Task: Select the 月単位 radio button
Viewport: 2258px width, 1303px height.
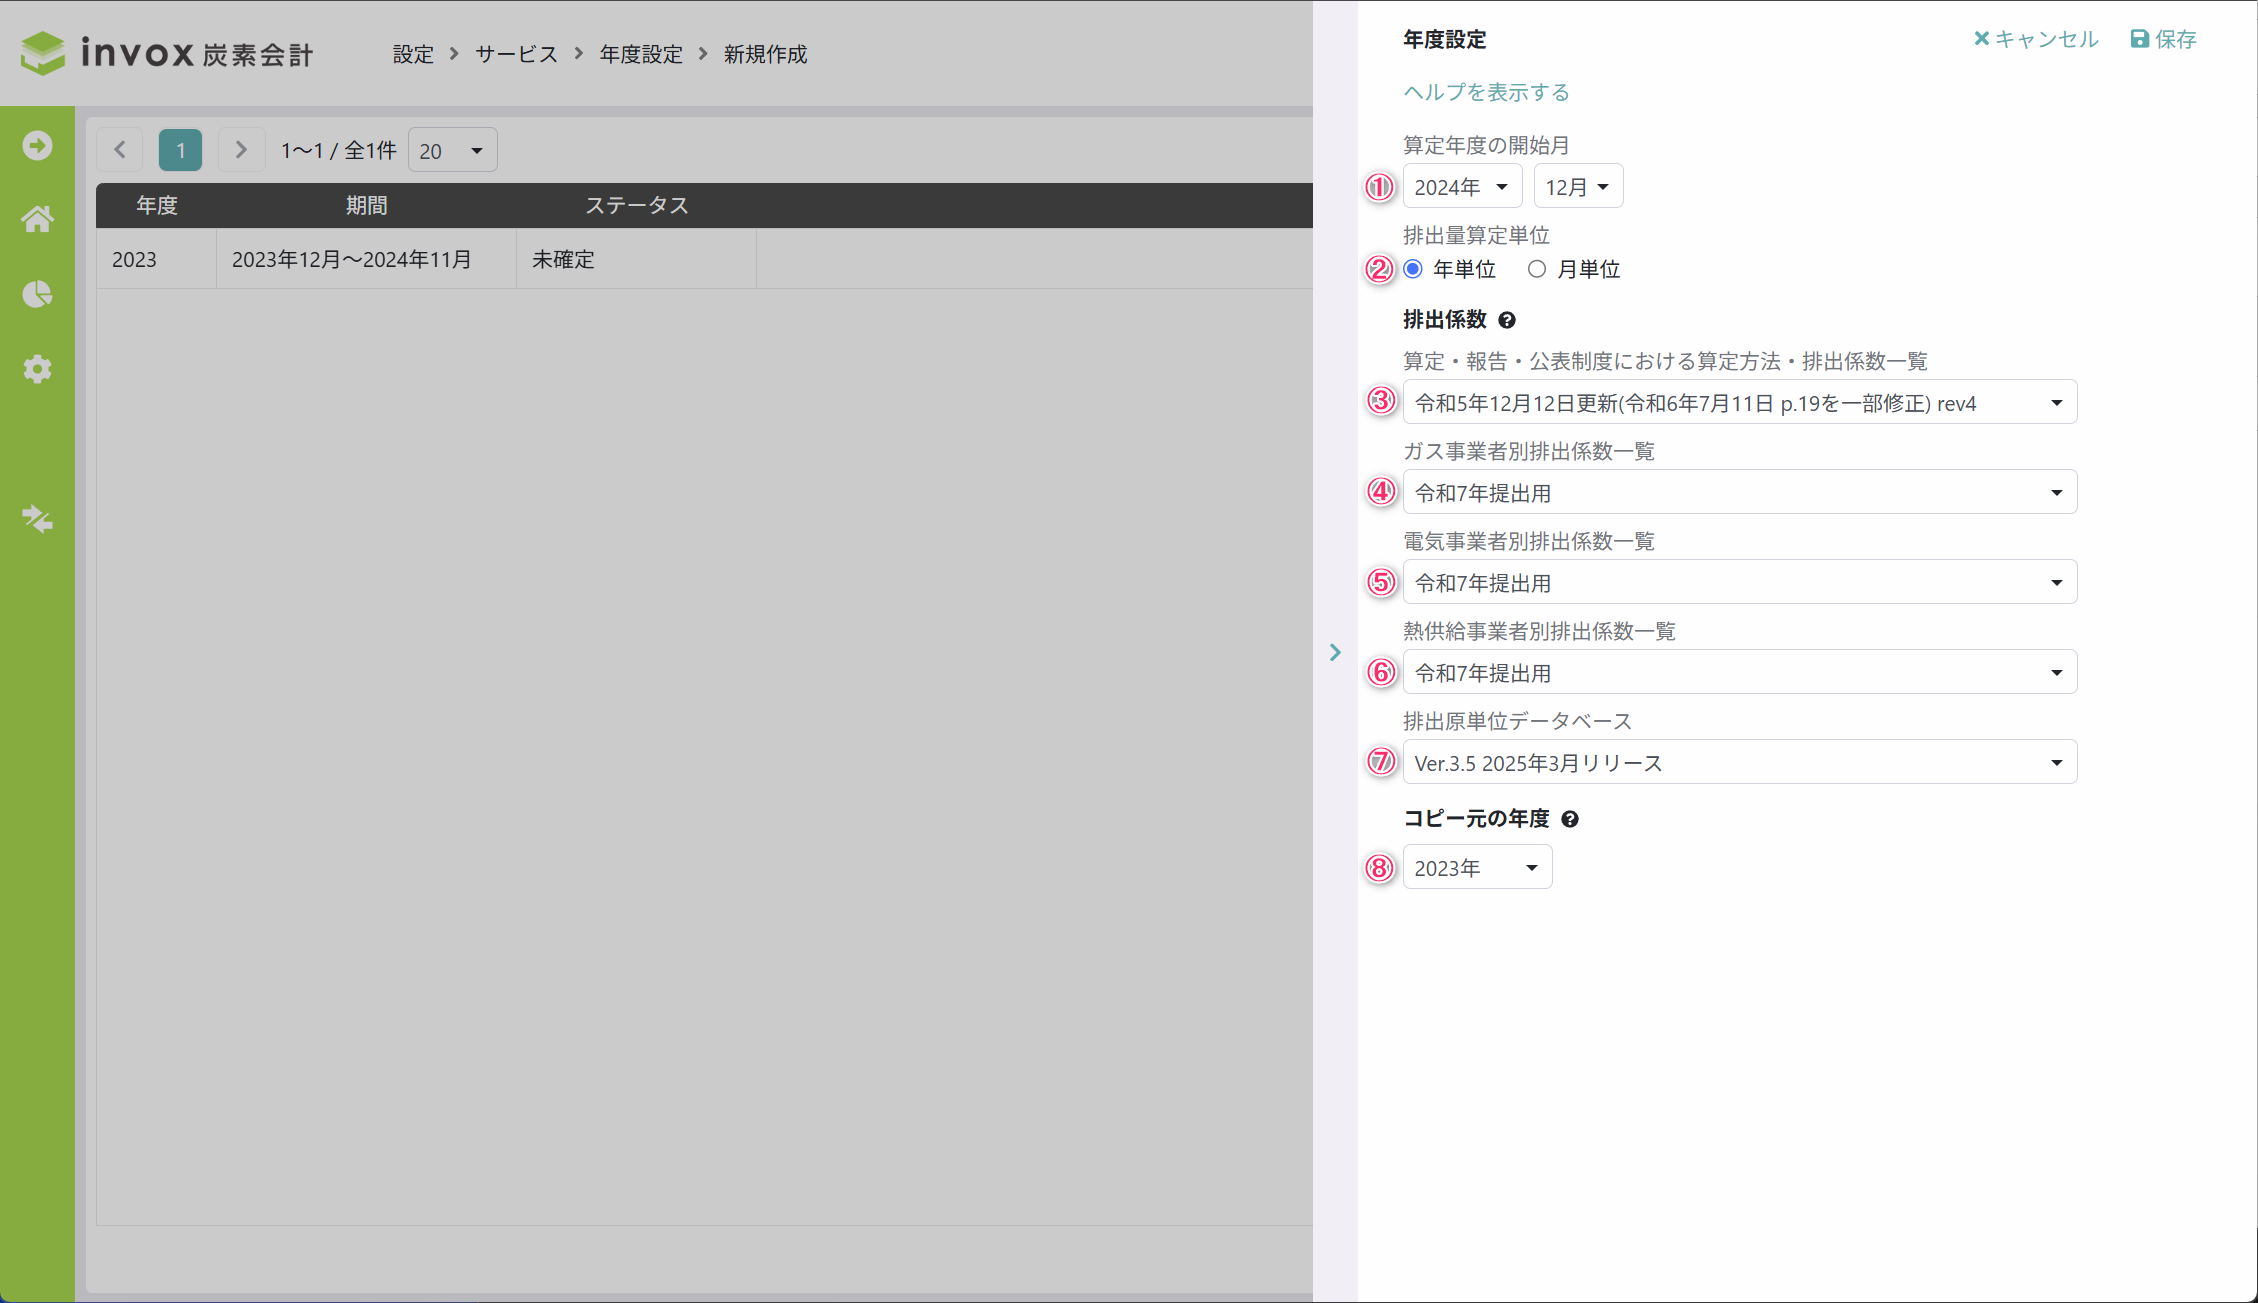Action: point(1537,269)
